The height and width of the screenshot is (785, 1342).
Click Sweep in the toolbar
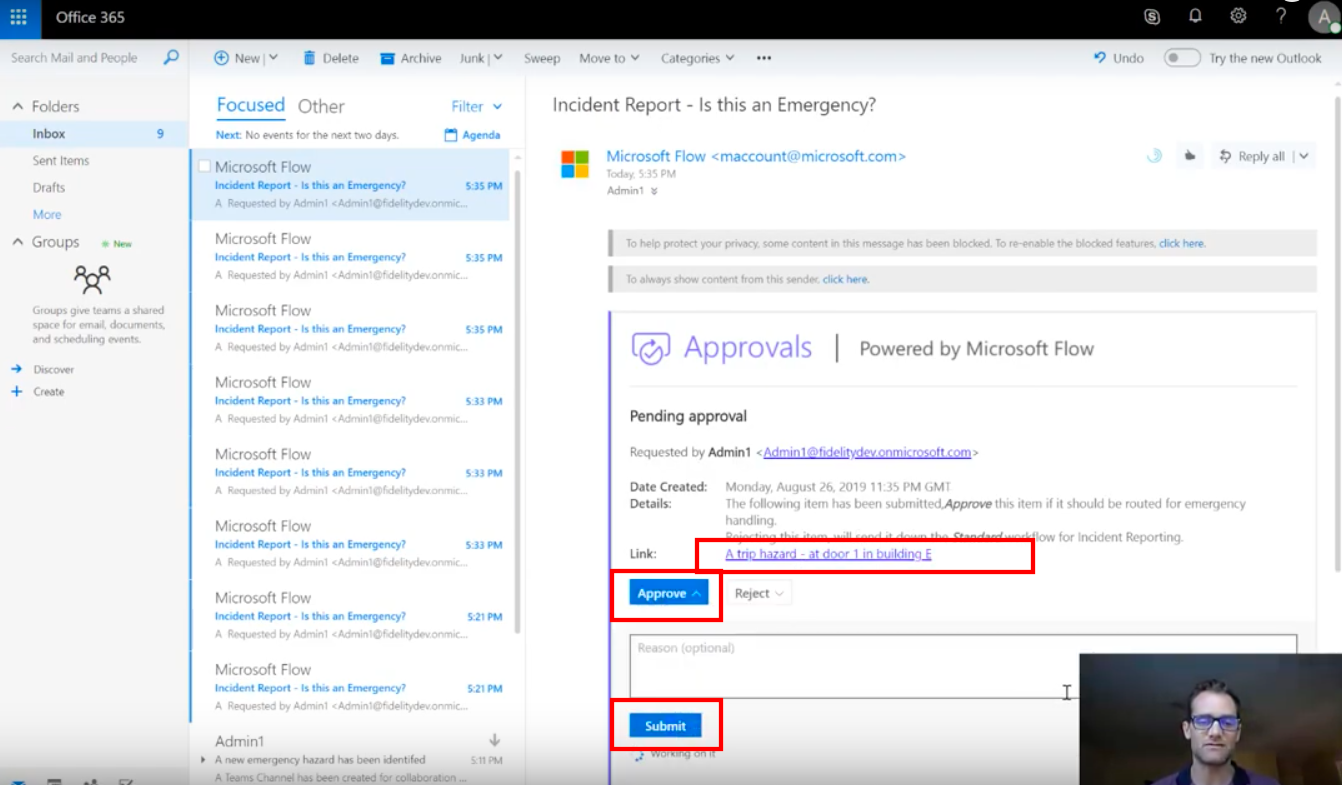(x=542, y=58)
